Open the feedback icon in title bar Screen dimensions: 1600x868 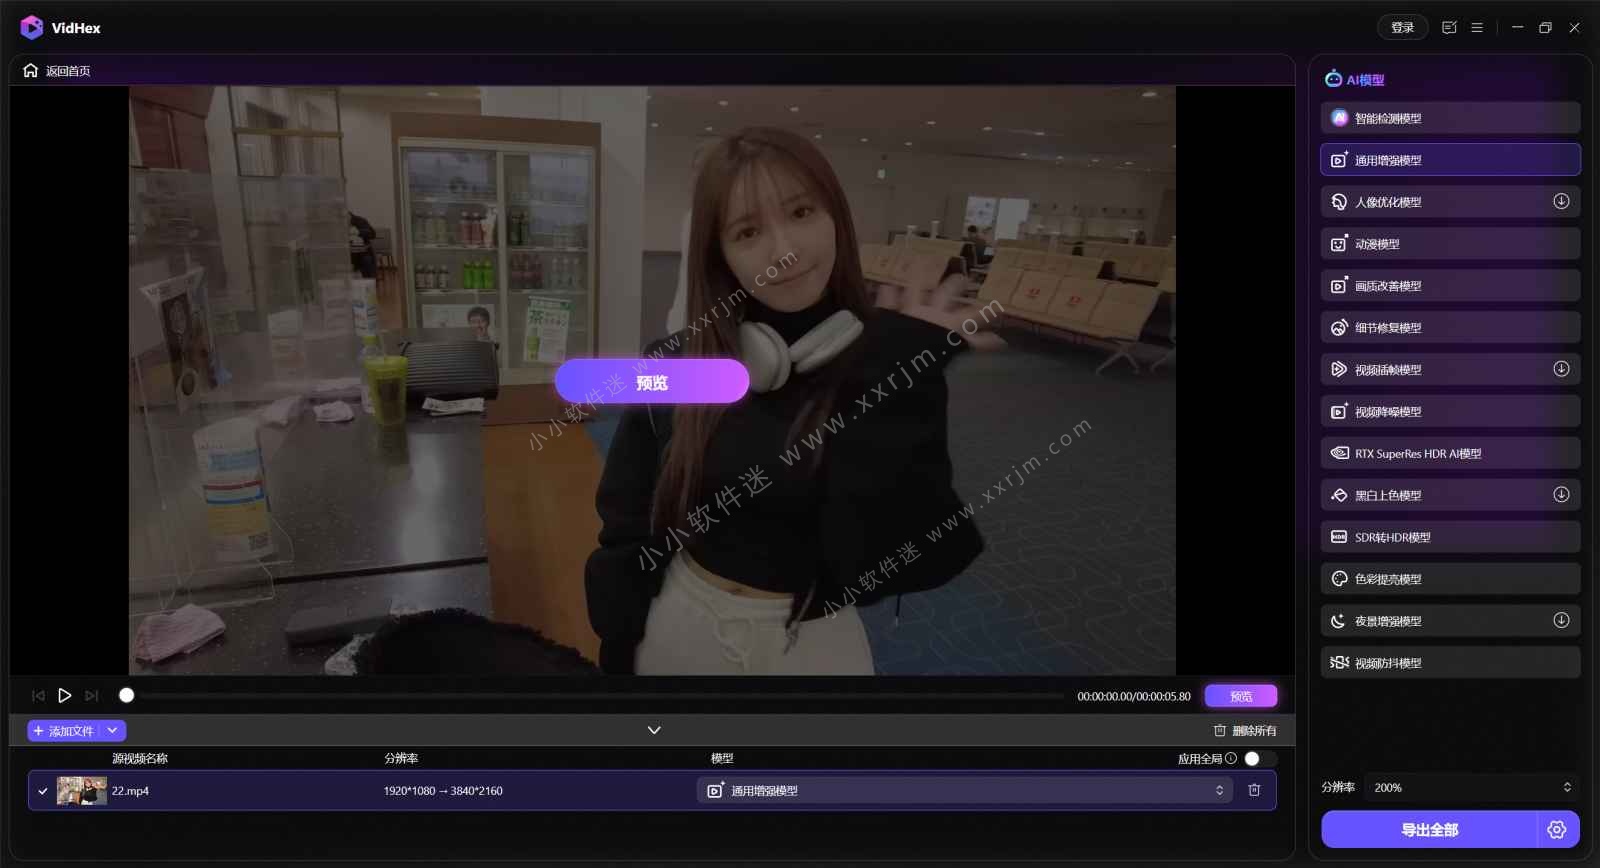[1449, 28]
